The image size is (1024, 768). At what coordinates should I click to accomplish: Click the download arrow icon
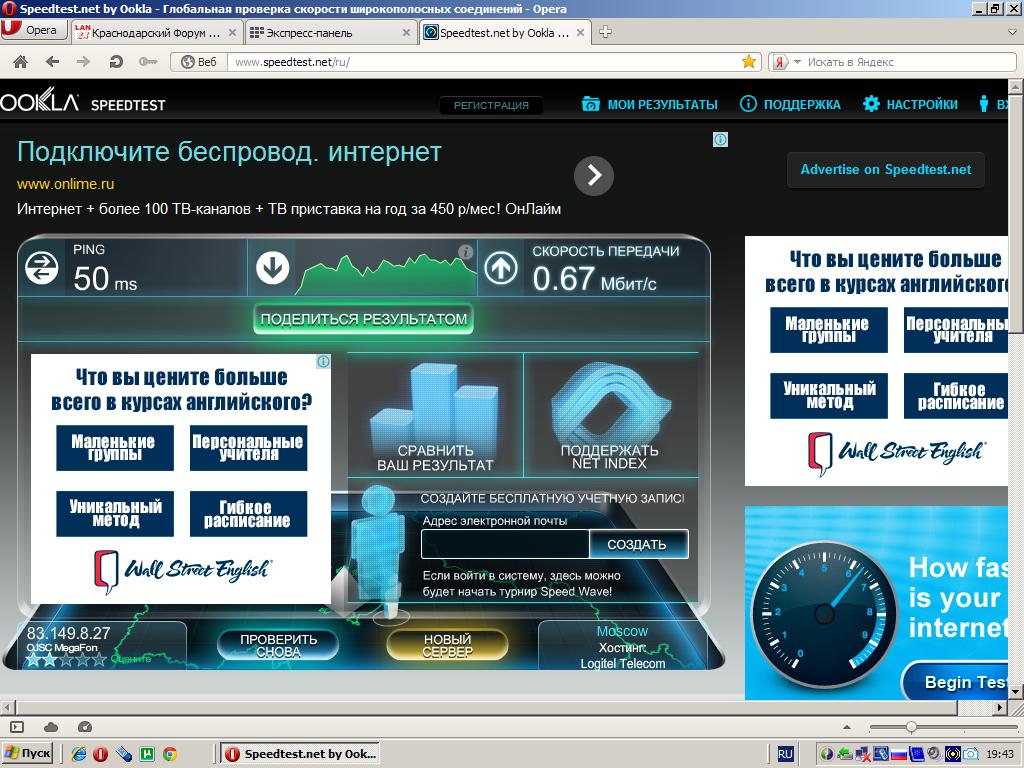point(272,268)
